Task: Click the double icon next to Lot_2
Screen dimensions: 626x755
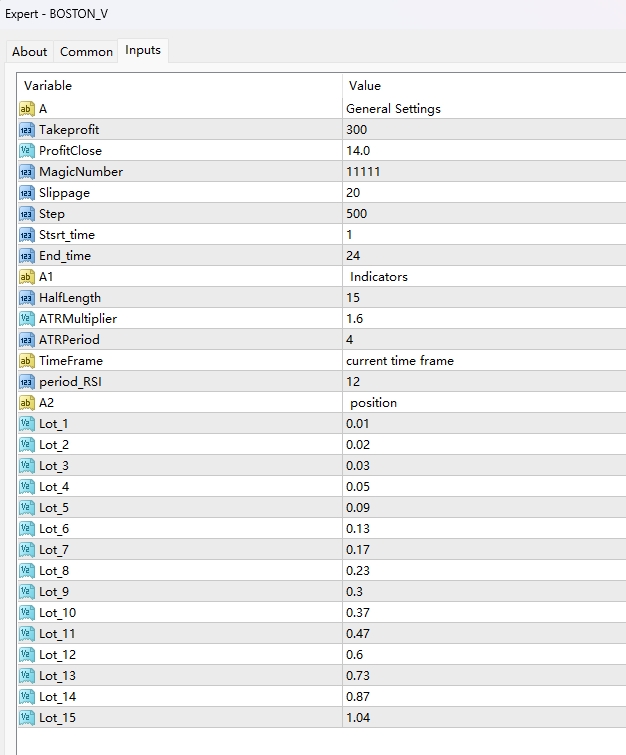Action: click(x=26, y=445)
